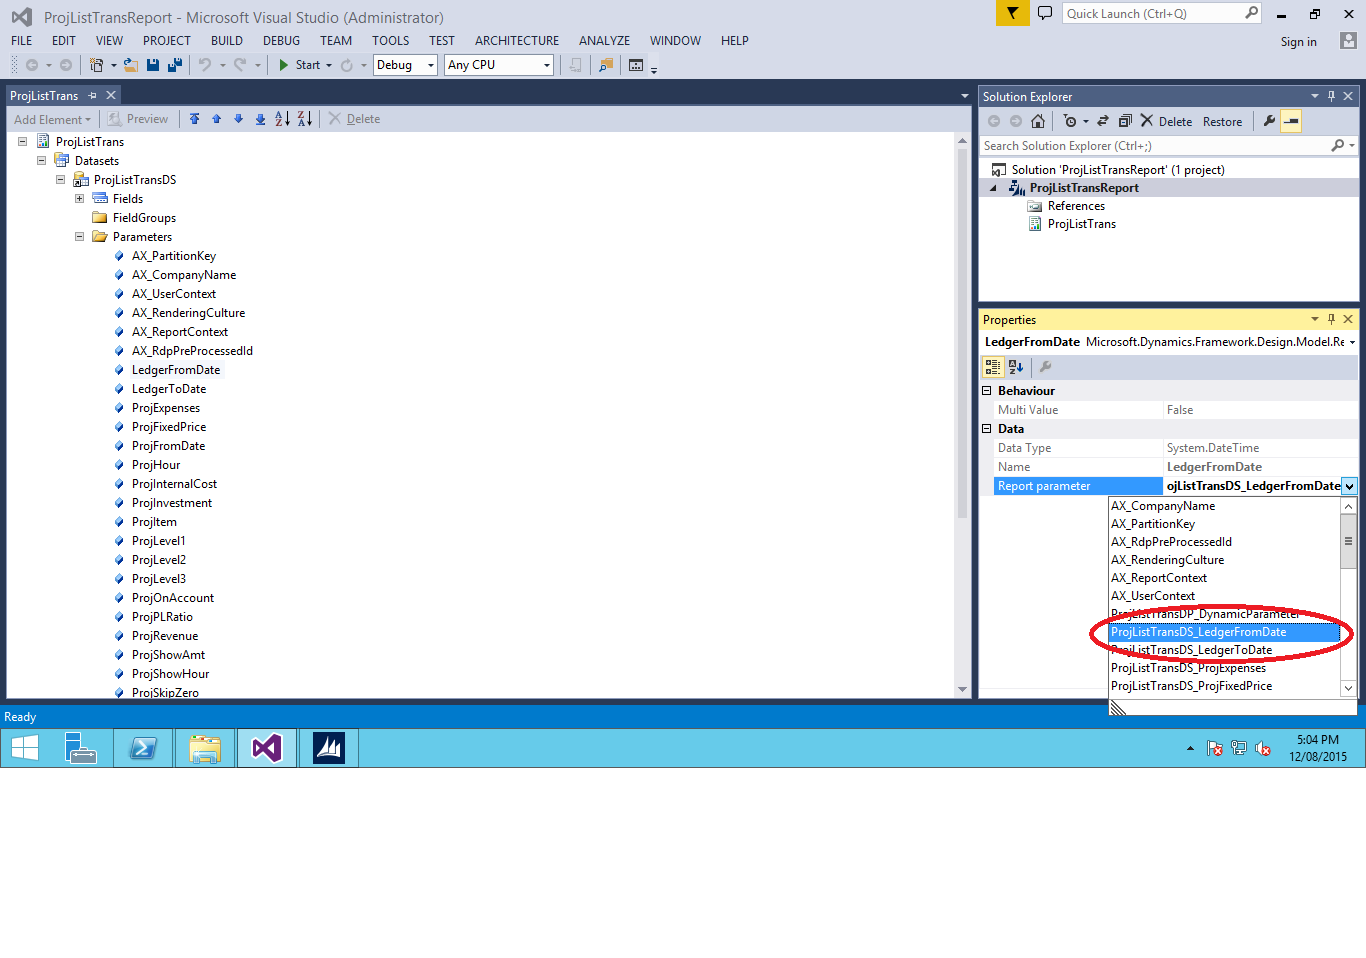1366x958 pixels.
Task: Toggle Preserve Selection in Solution Explorer toolbar
Action: pyautogui.click(x=1292, y=121)
